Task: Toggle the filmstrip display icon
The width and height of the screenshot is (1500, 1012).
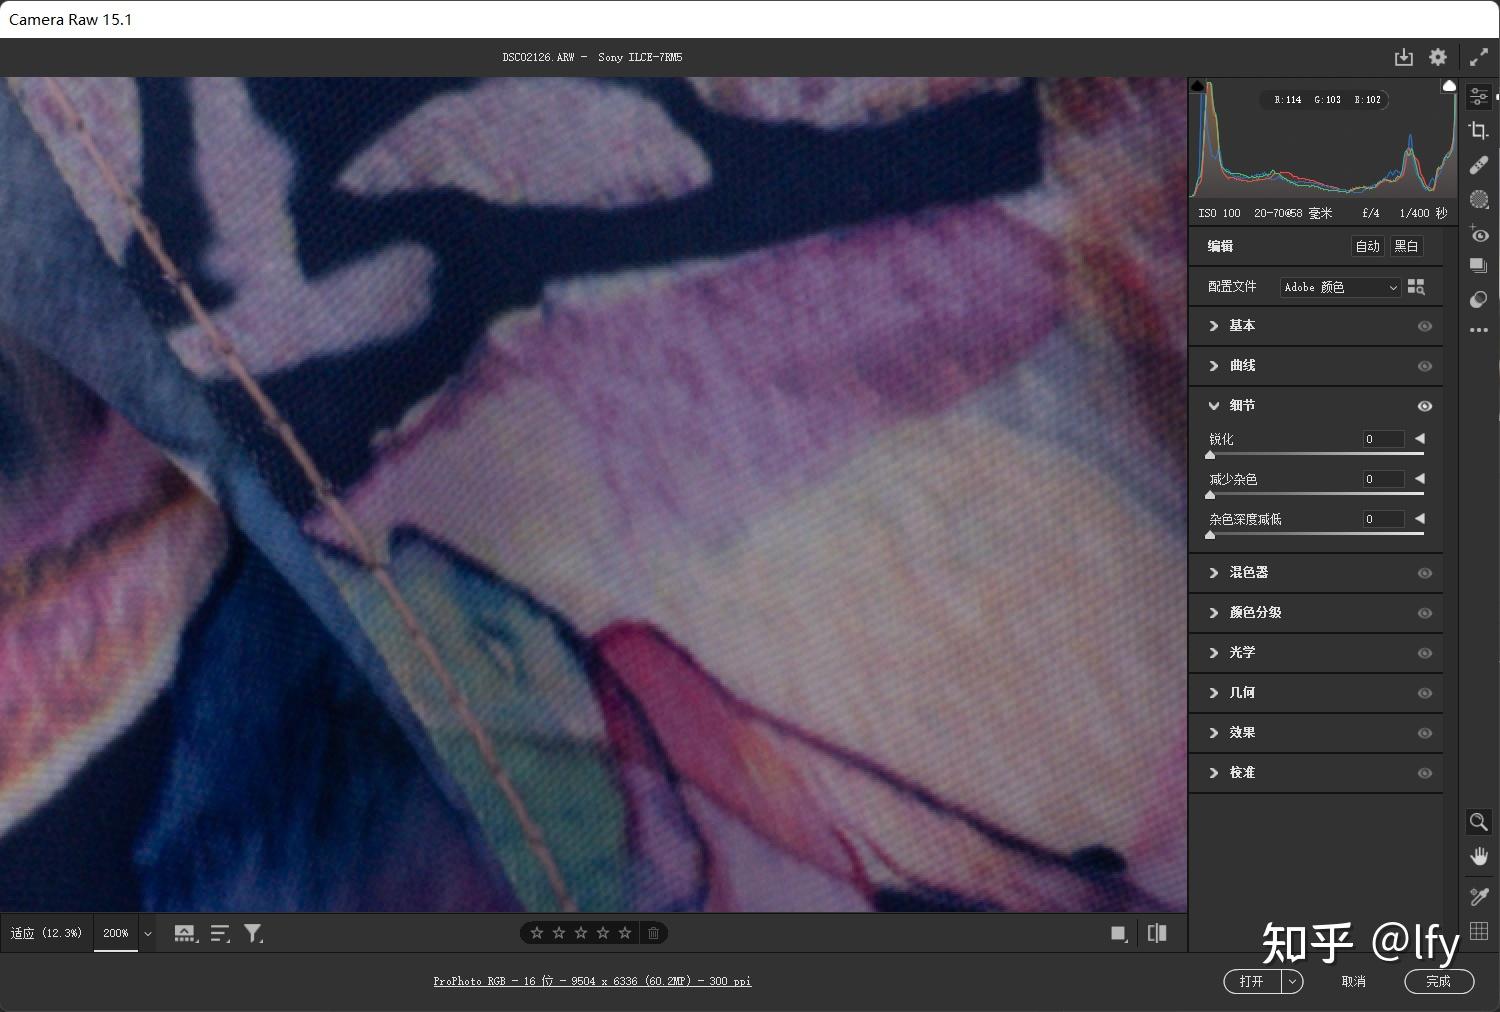Action: point(185,933)
